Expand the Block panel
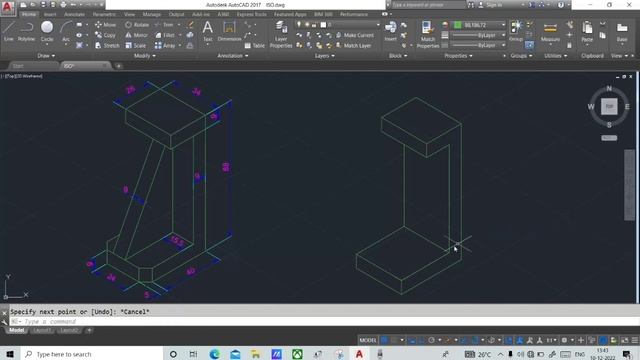The image size is (640, 360). coord(398,56)
